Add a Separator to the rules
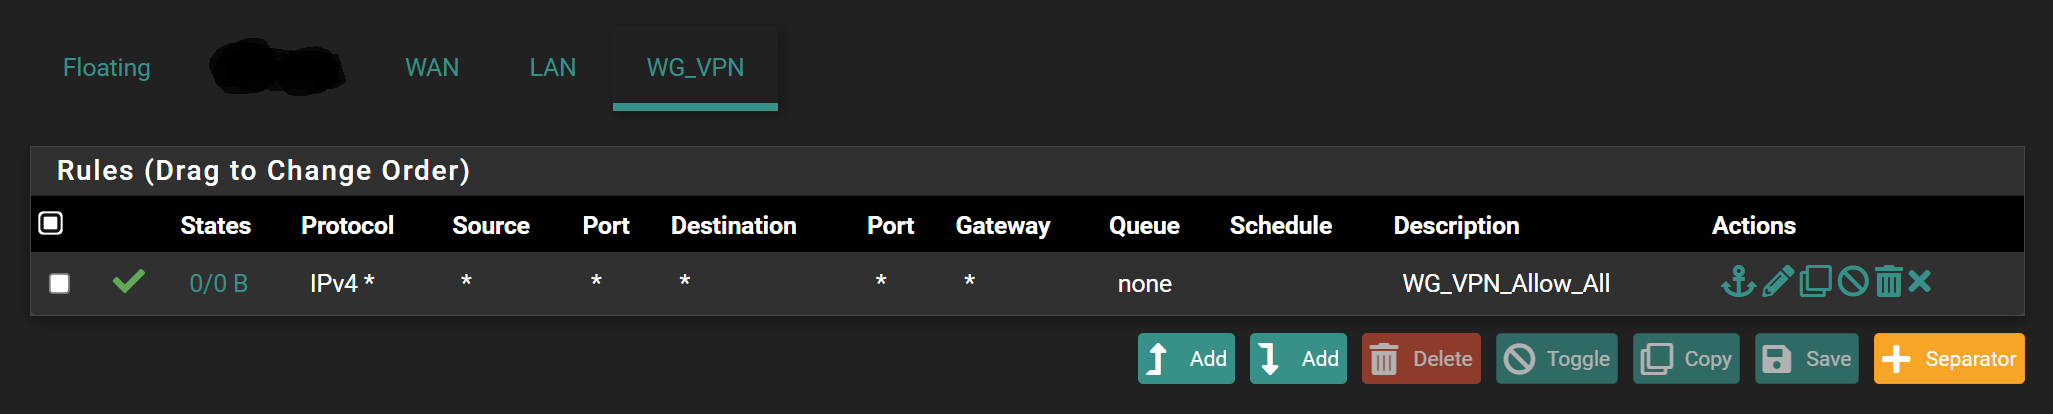2053x414 pixels. (1949, 359)
